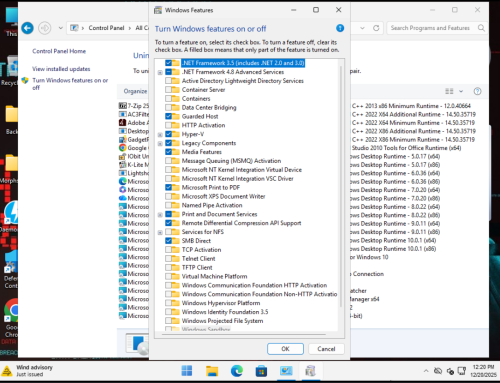Image resolution: width=500 pixels, height=383 pixels.
Task: Click the vertical scrollbar in features list
Action: point(341,187)
